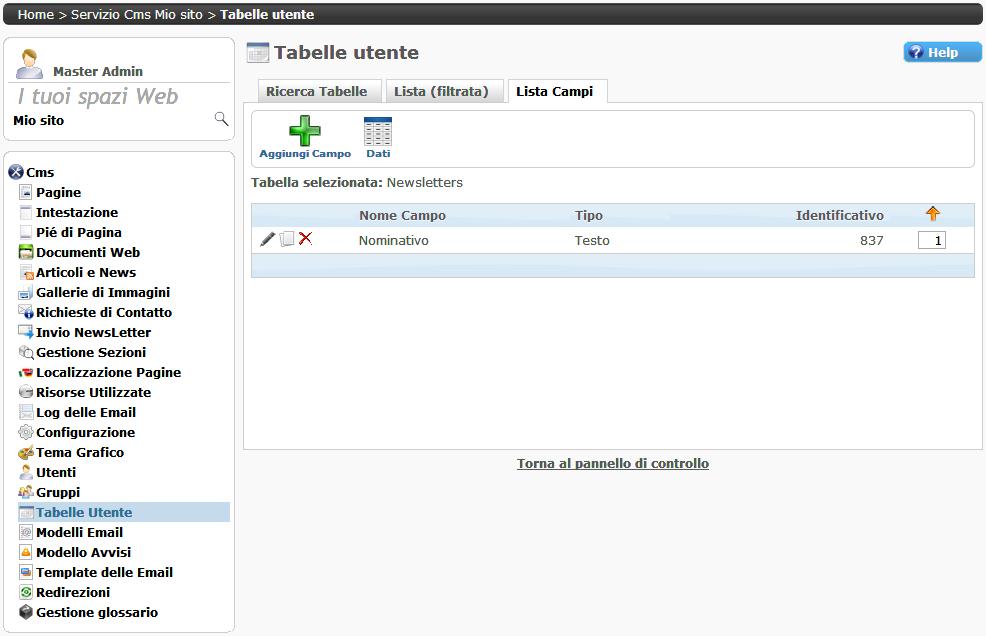Screen dimensions: 986x636
Task: Open the Help button
Action: (x=942, y=53)
